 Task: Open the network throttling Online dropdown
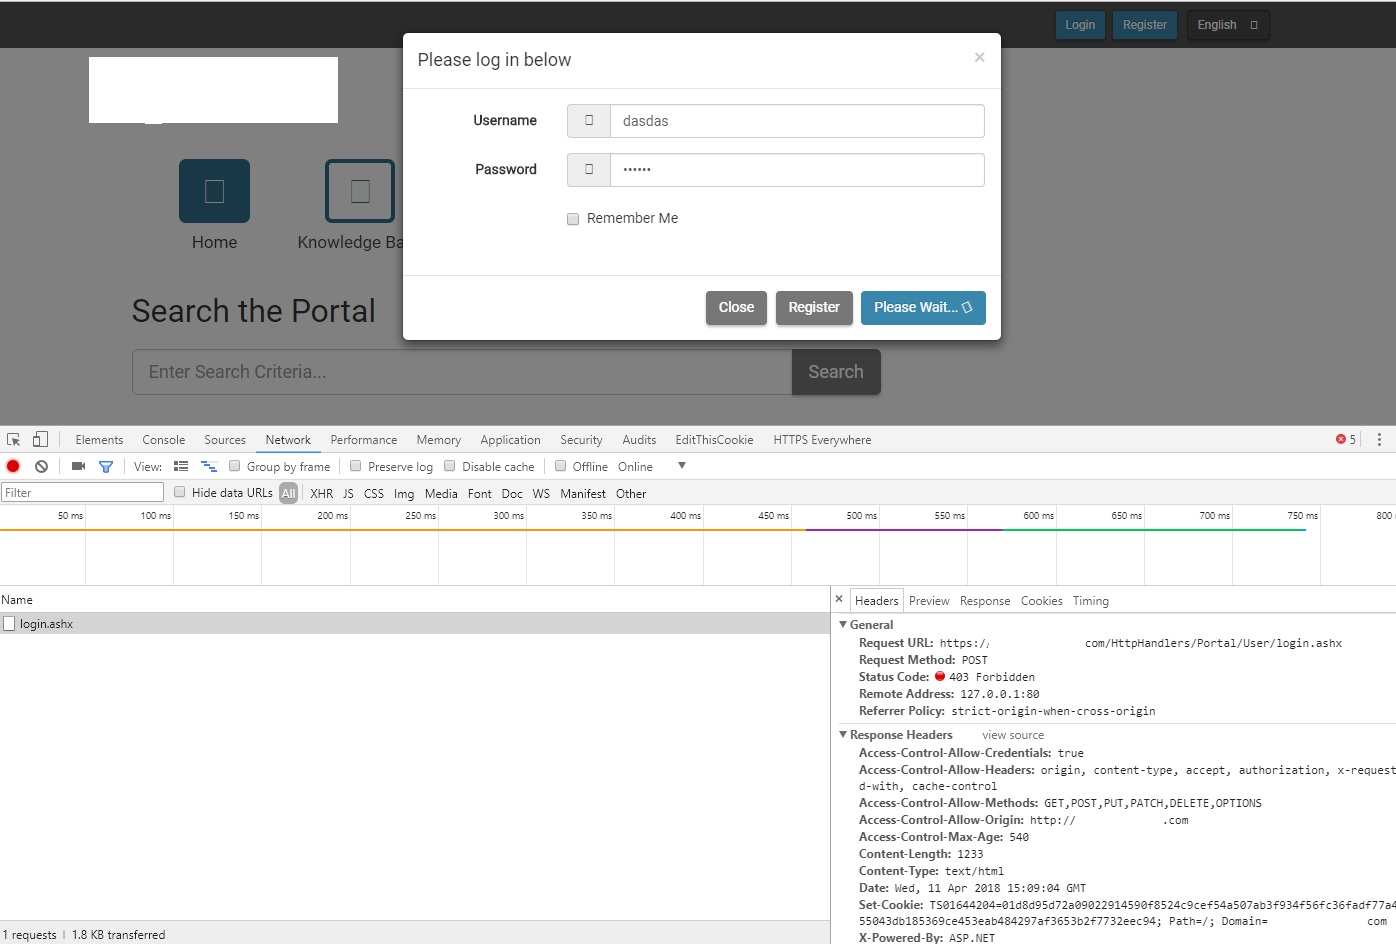[682, 466]
